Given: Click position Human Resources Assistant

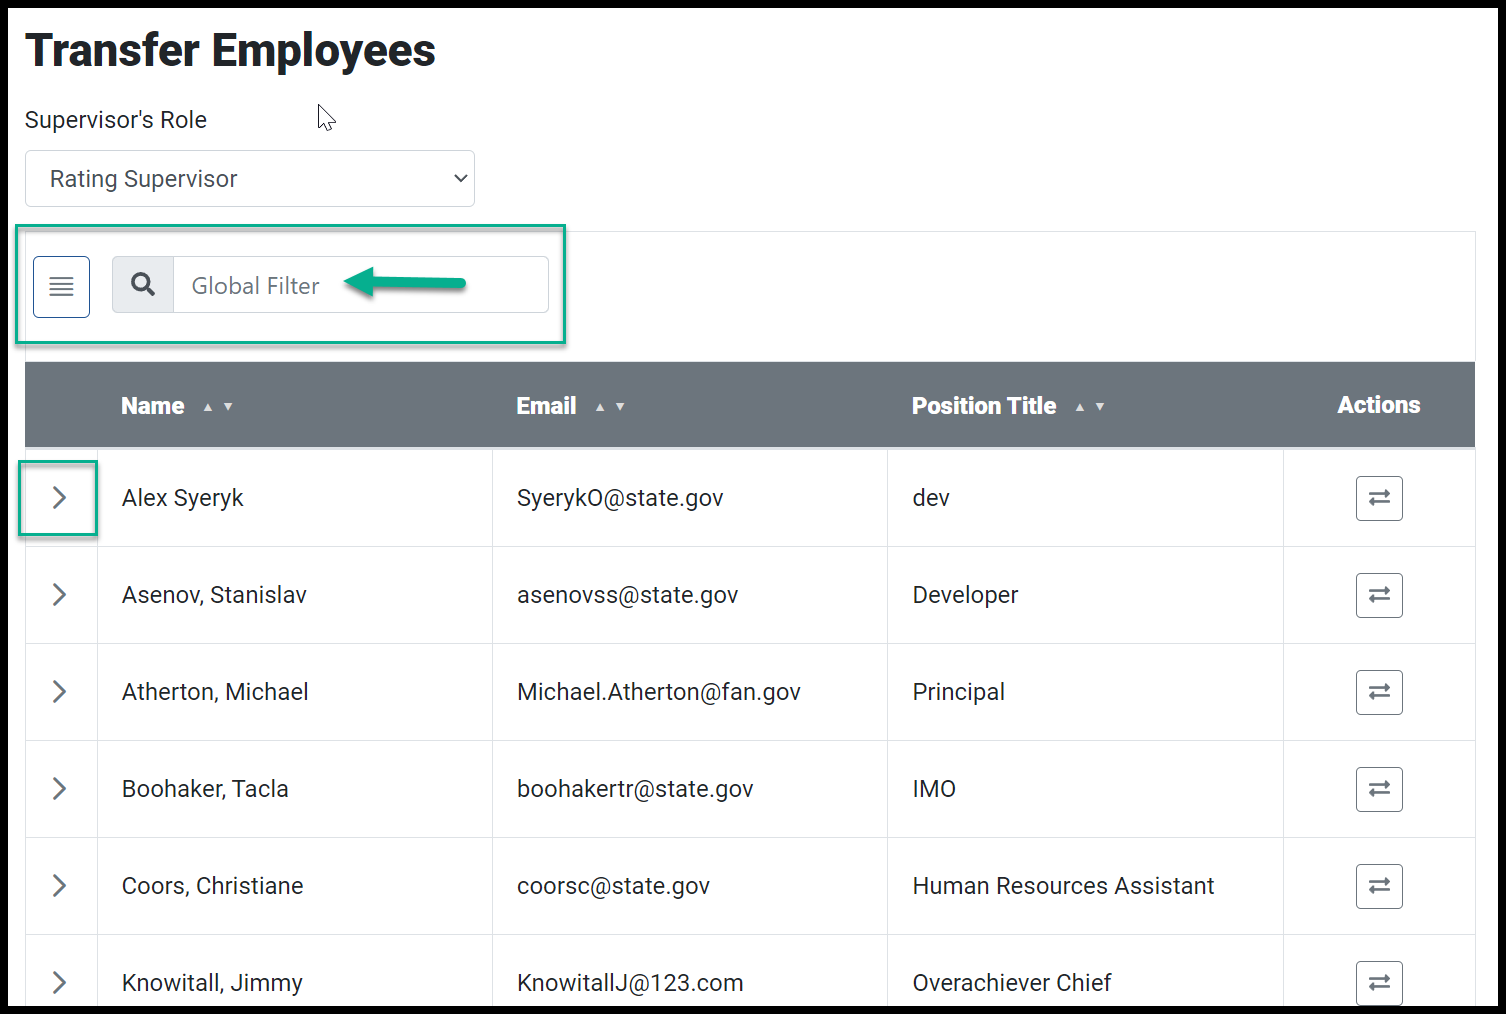Looking at the screenshot, I should (1063, 886).
